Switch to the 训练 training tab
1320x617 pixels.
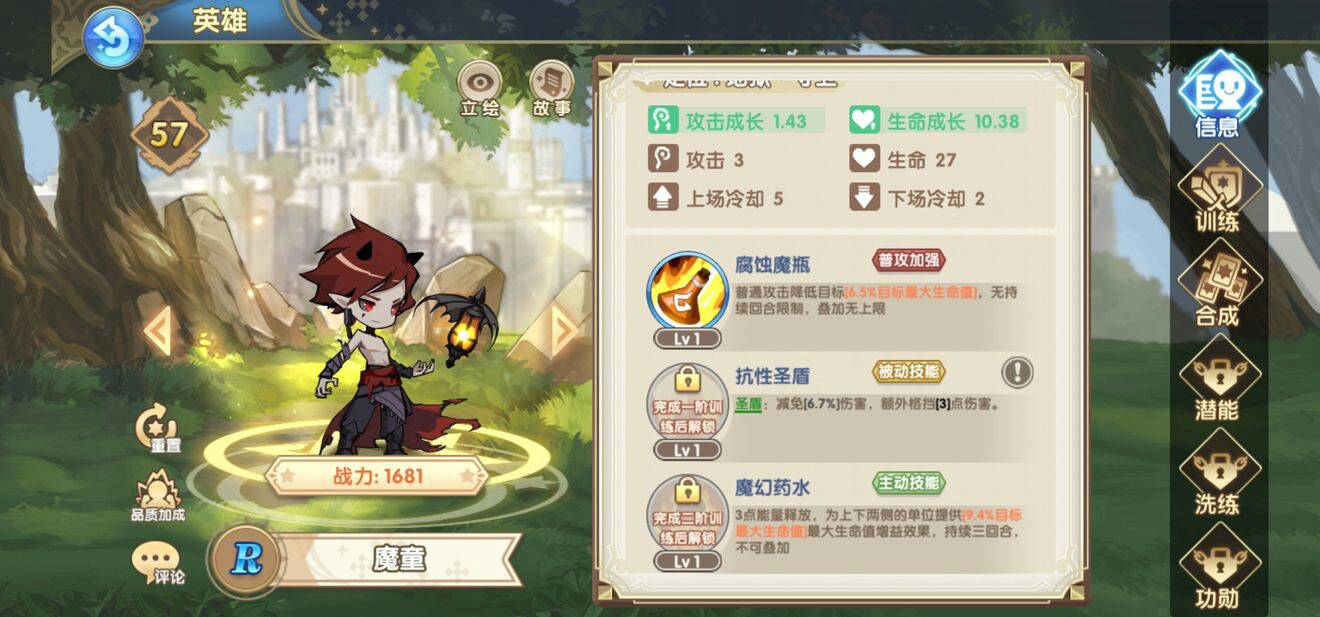[x=1218, y=190]
